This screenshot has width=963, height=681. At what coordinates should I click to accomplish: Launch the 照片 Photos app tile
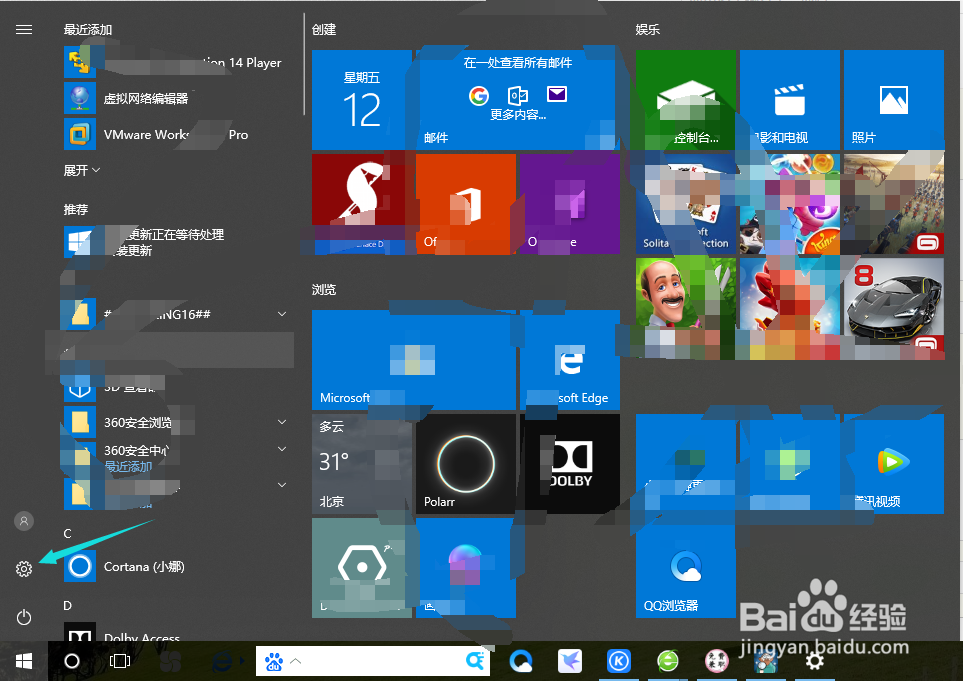[x=892, y=99]
